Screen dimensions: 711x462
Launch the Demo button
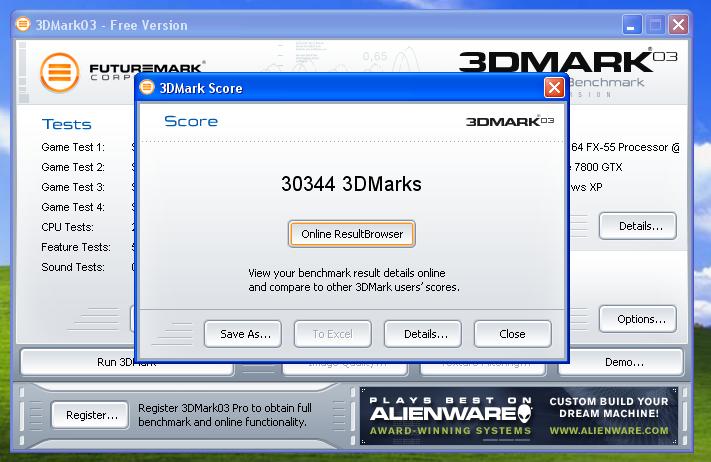[621, 362]
